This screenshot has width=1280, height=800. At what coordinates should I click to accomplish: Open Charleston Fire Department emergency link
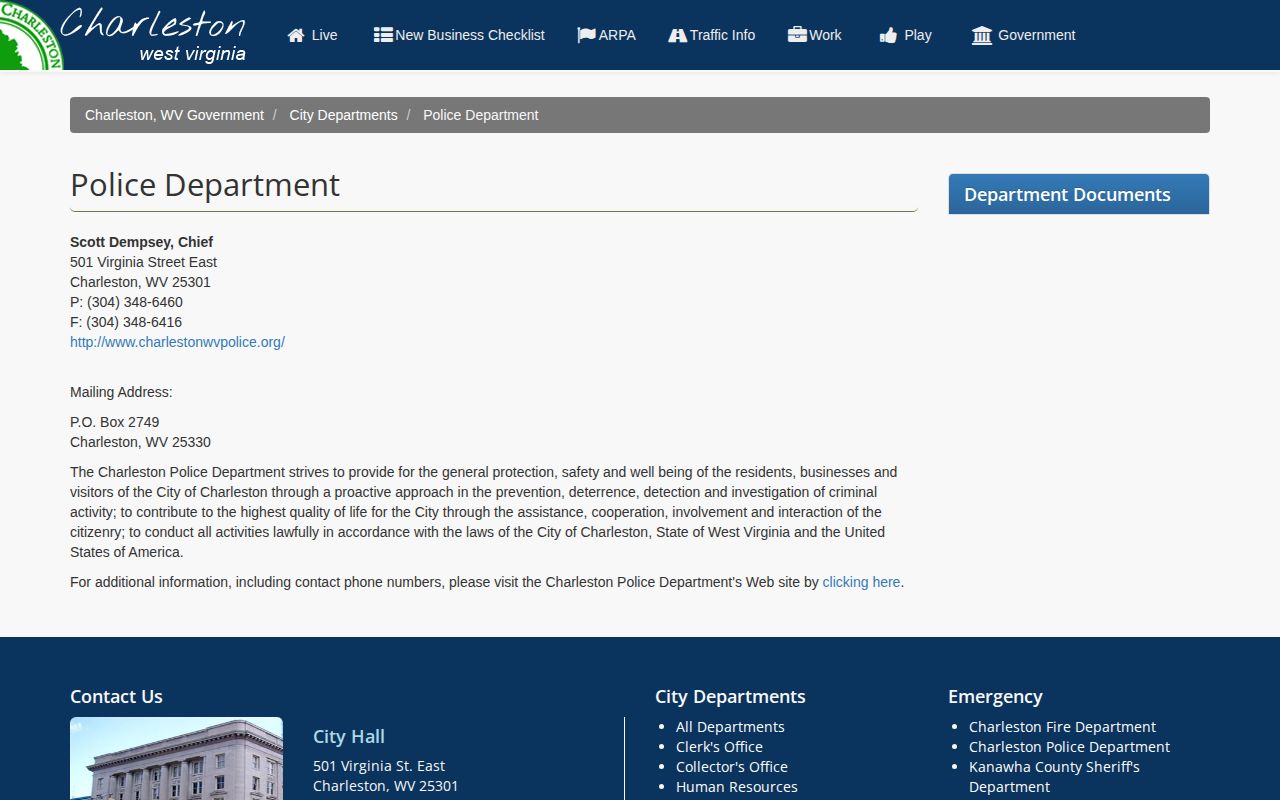coord(1062,727)
